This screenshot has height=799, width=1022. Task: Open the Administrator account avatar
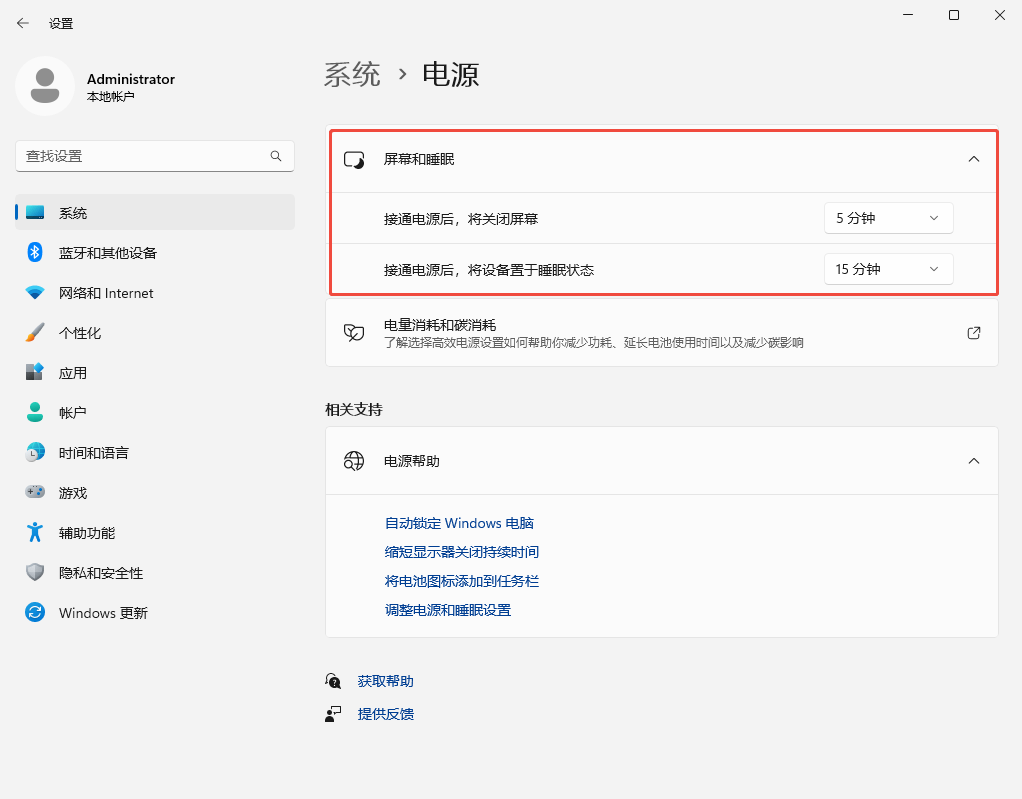45,86
